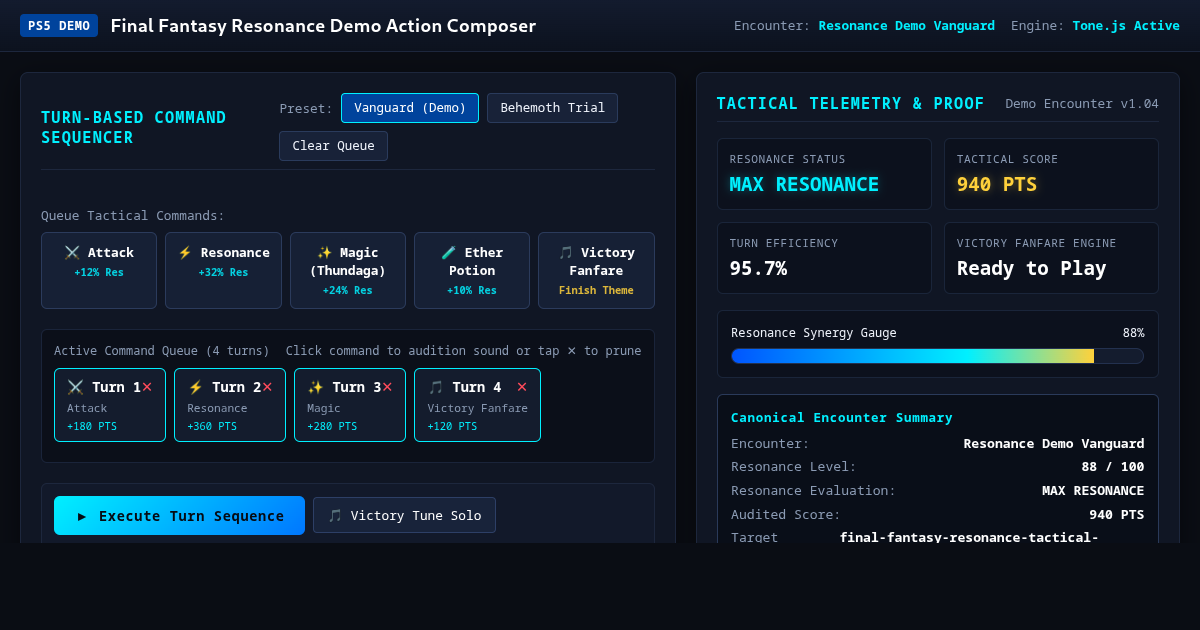Click the Resonance Synergy Gauge bar

937,356
